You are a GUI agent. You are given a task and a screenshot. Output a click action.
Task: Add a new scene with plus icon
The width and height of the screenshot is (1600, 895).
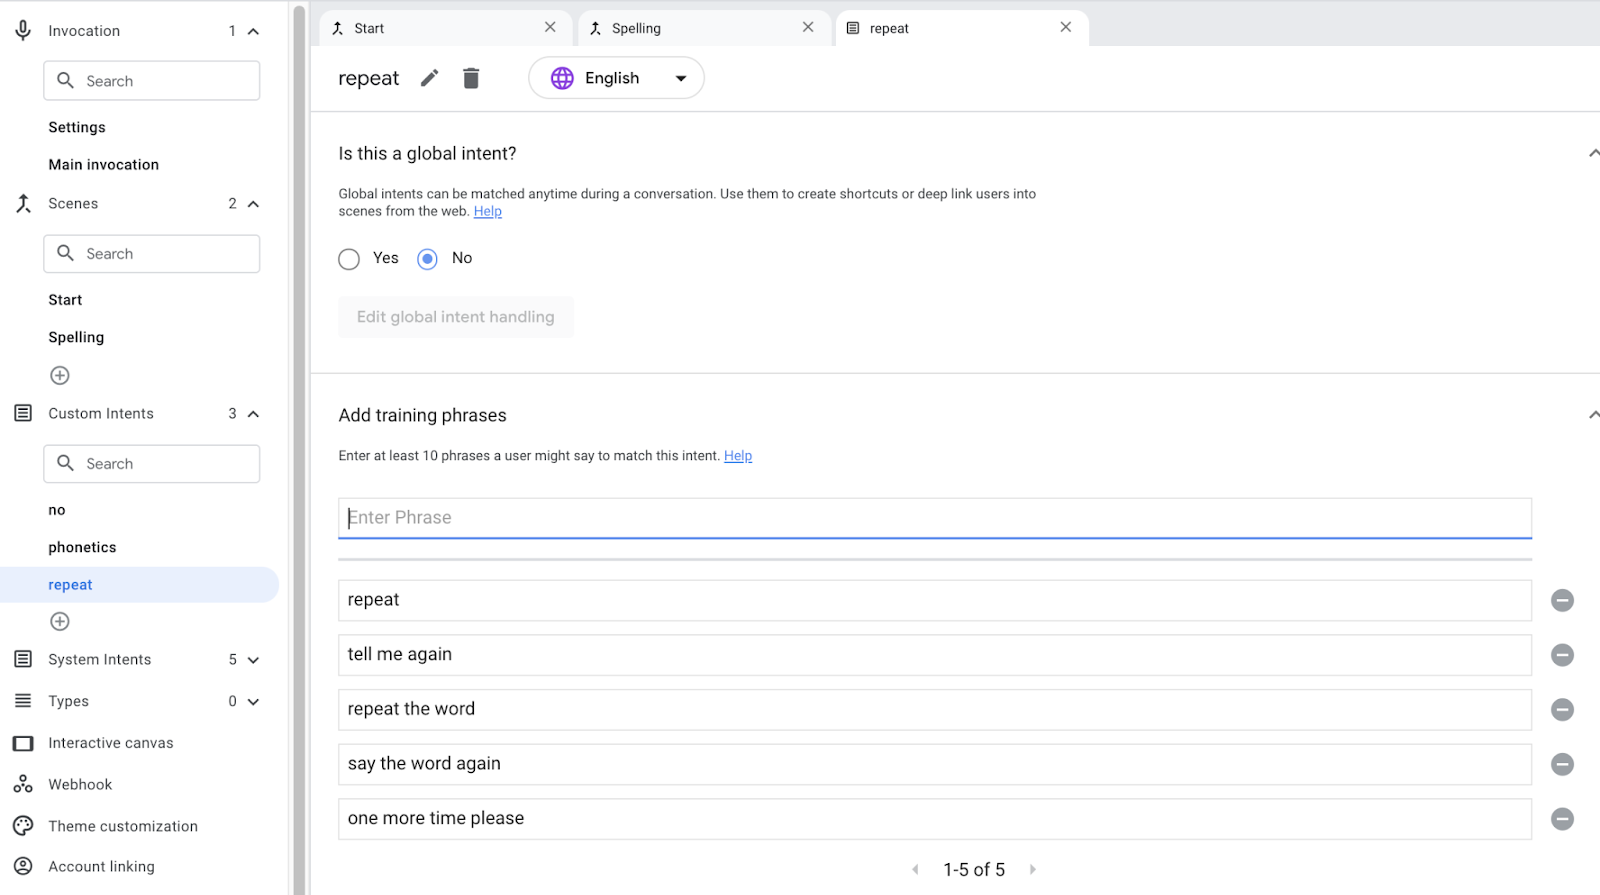click(x=60, y=376)
